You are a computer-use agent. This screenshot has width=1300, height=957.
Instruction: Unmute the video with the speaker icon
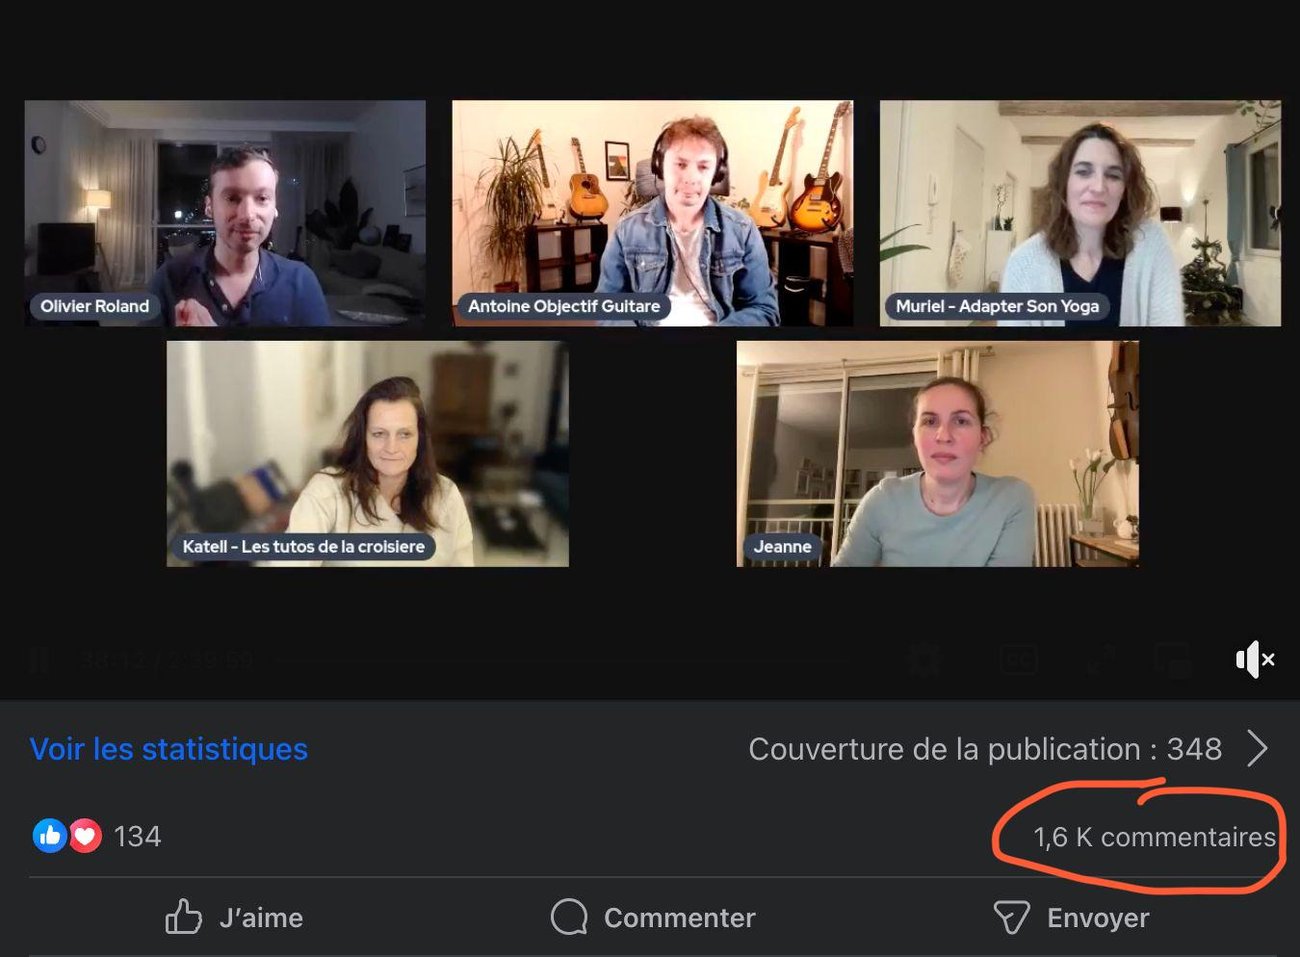[1254, 660]
